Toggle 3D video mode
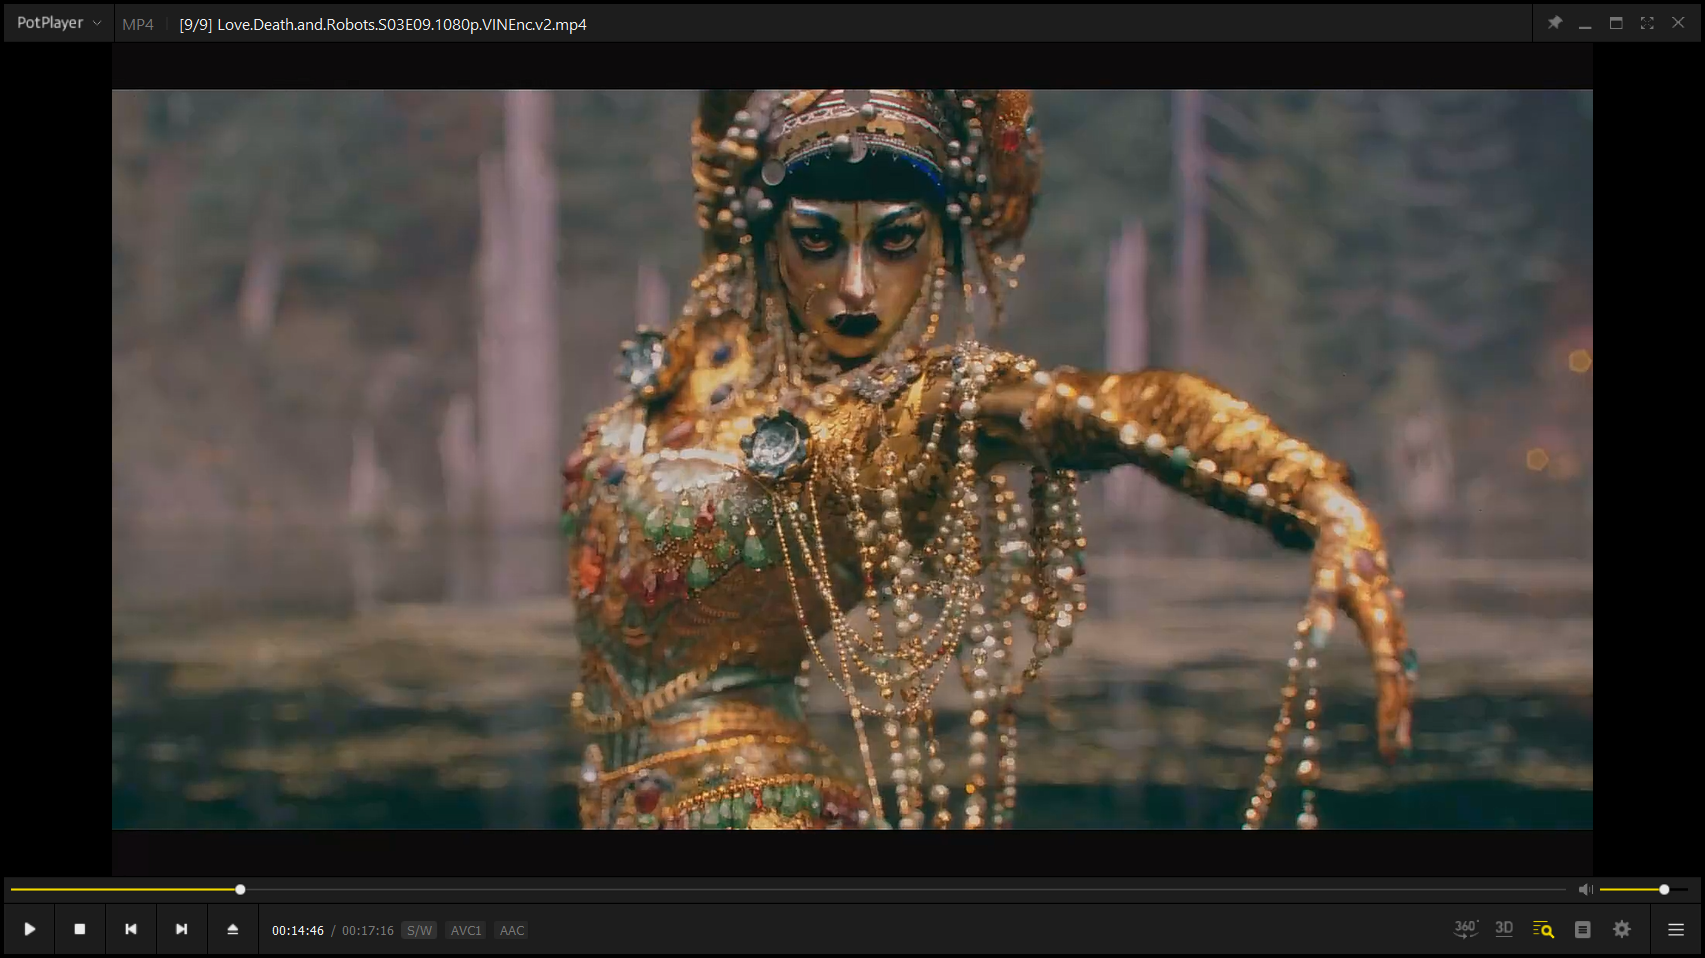This screenshot has height=958, width=1705. click(1504, 929)
